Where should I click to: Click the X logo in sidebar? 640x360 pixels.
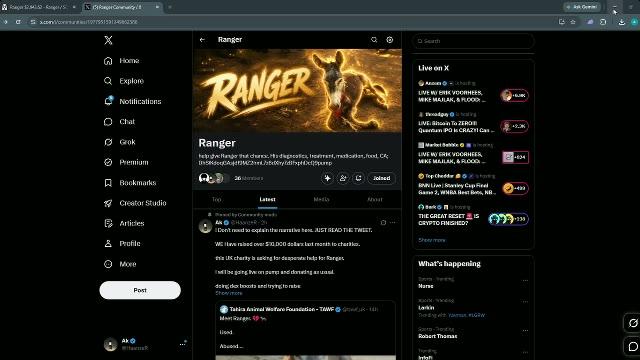108,40
